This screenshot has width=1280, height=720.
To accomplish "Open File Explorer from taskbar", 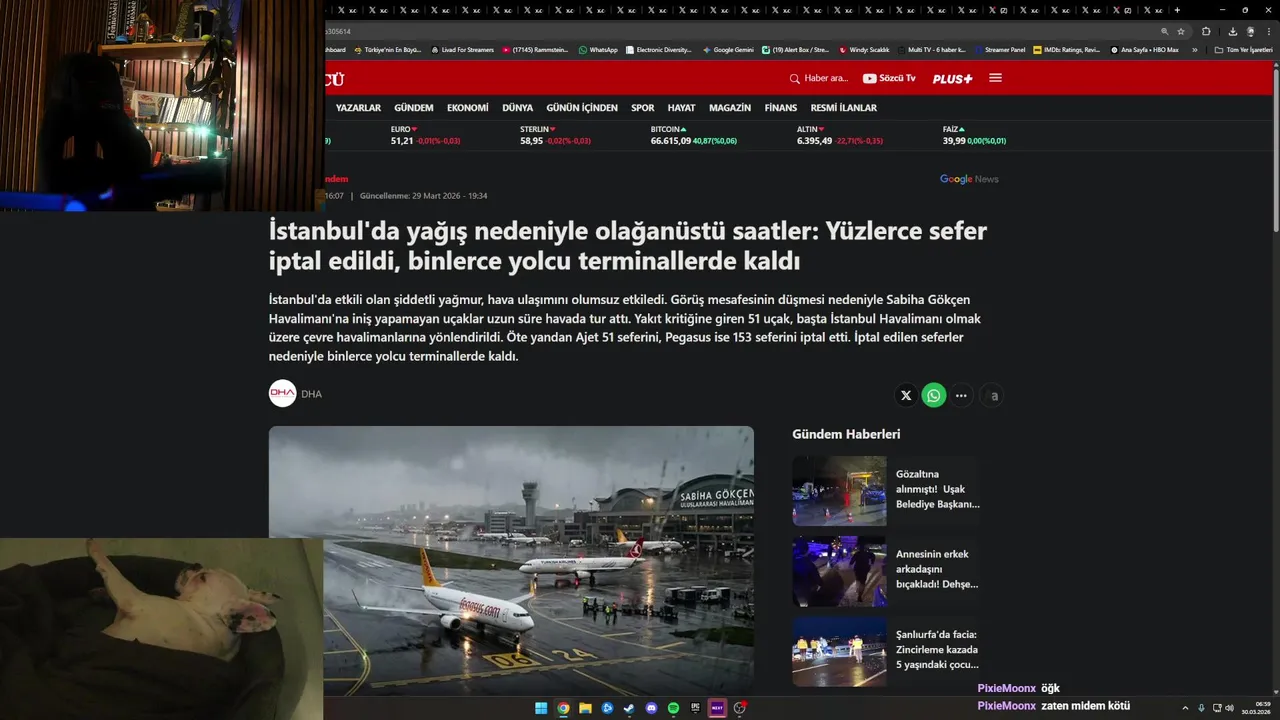I will pyautogui.click(x=585, y=708).
